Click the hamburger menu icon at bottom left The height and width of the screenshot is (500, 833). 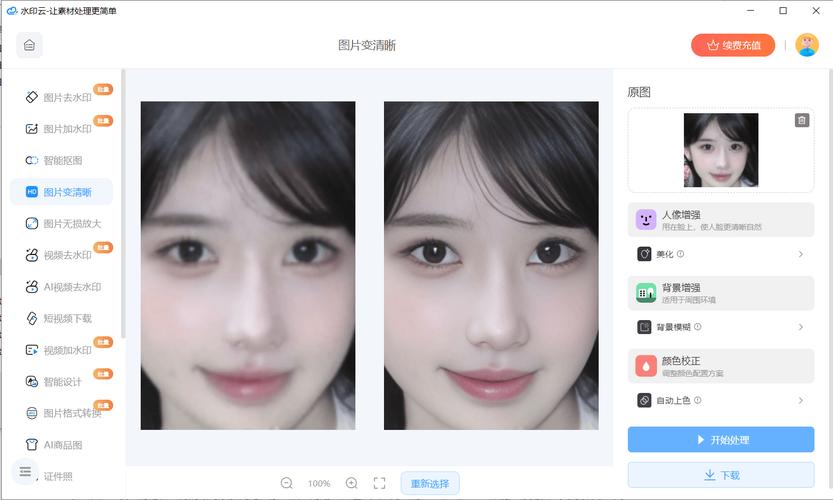click(x=26, y=472)
